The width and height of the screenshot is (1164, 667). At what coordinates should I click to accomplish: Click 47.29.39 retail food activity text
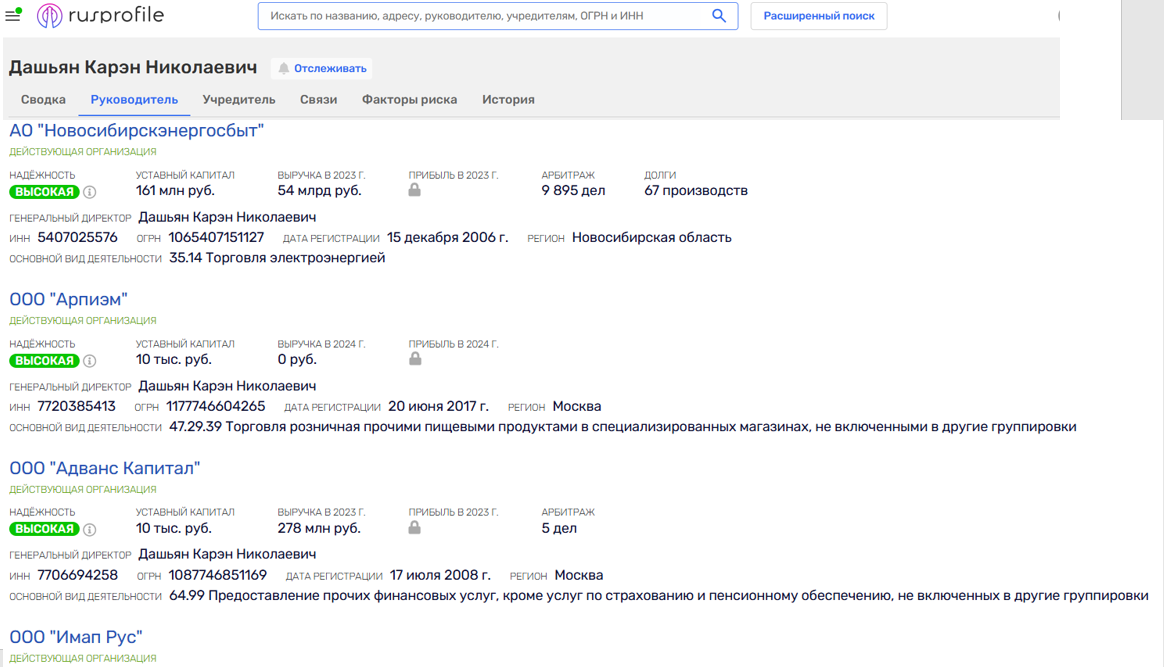coord(623,427)
